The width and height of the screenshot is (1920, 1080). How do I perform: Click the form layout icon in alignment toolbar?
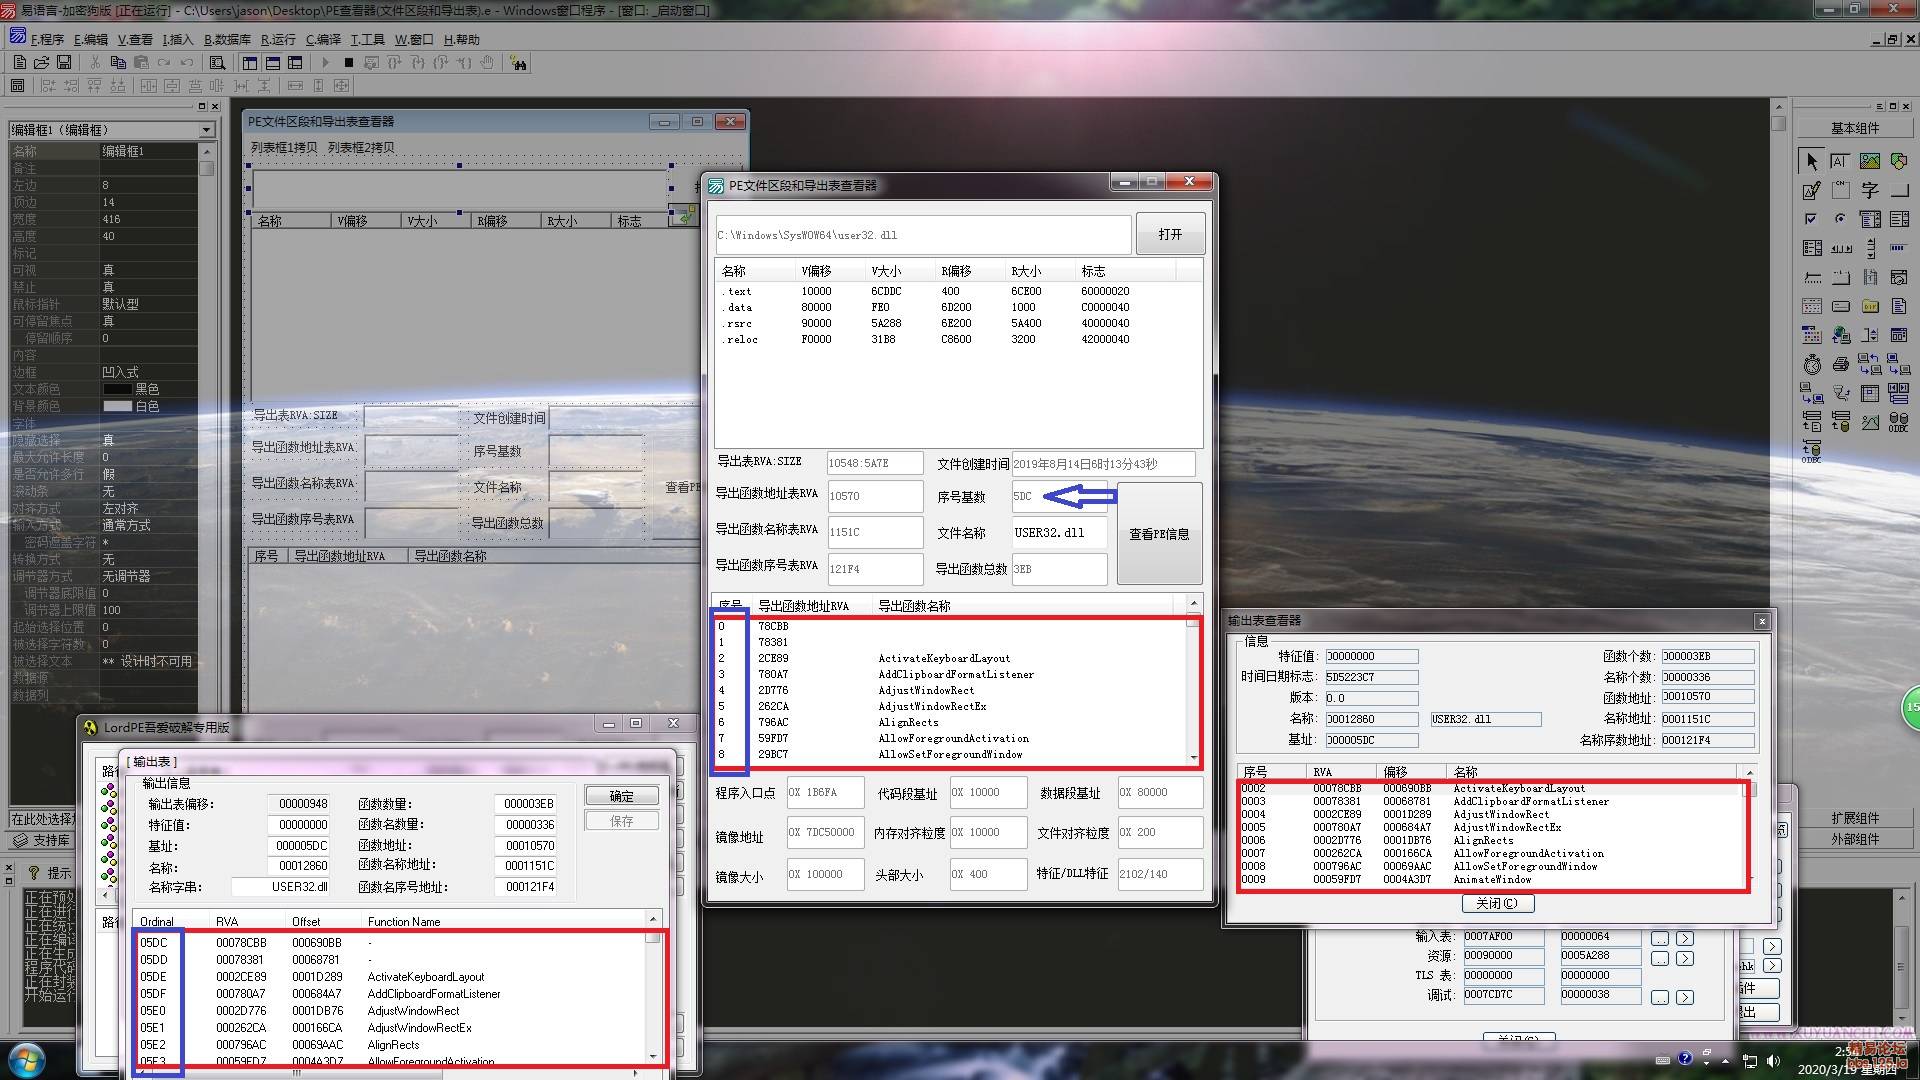(17, 86)
